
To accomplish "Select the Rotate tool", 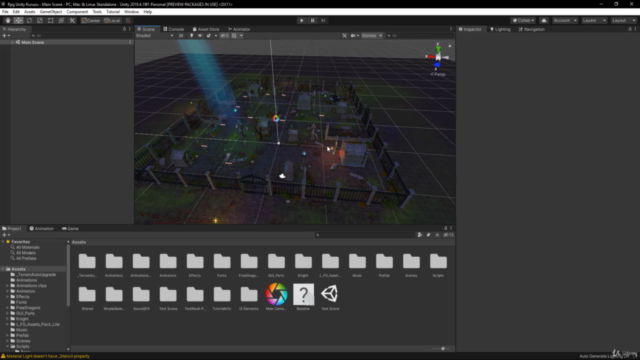I will tap(29, 20).
